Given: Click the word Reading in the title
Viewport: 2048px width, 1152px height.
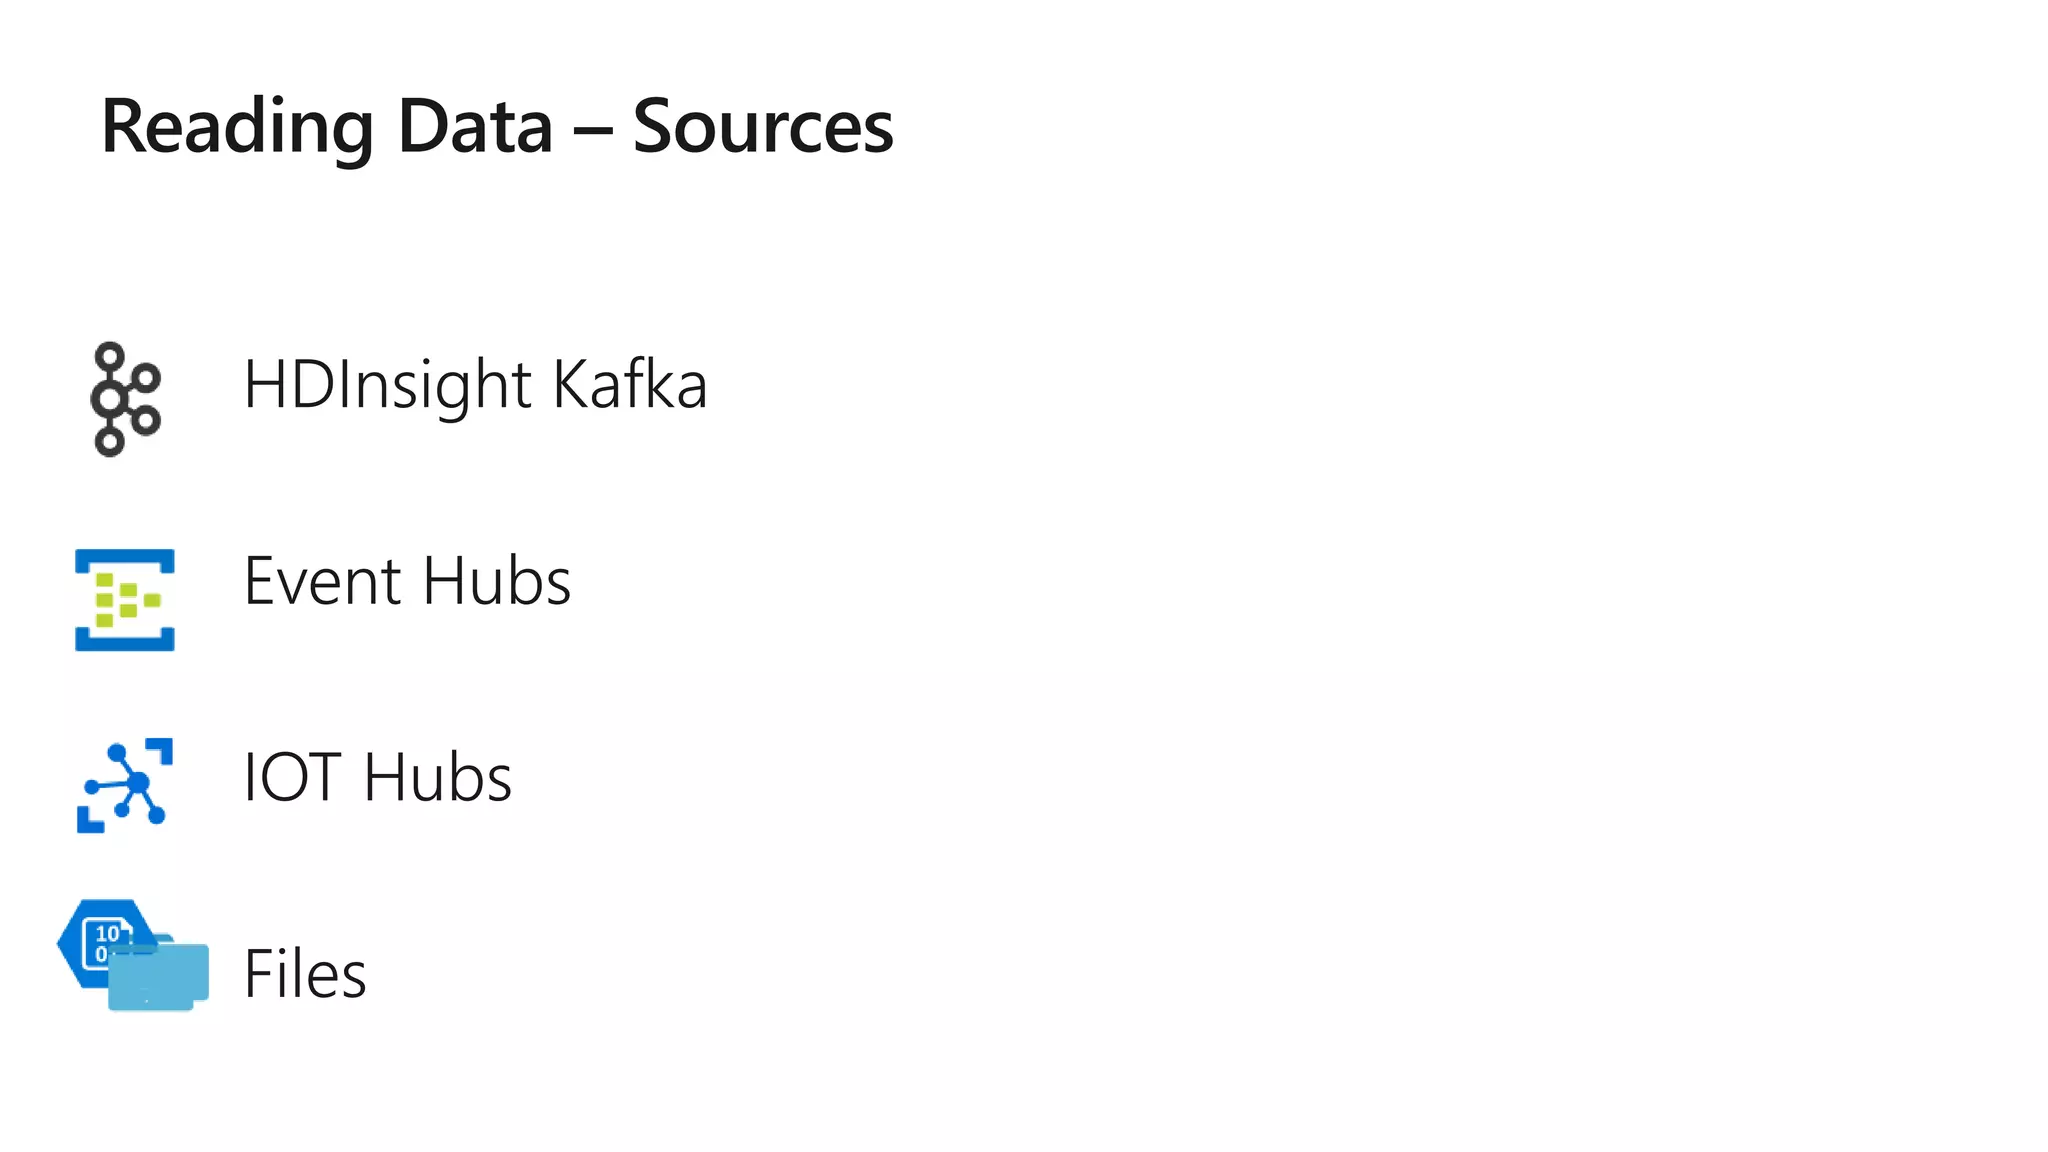Looking at the screenshot, I should pos(238,129).
